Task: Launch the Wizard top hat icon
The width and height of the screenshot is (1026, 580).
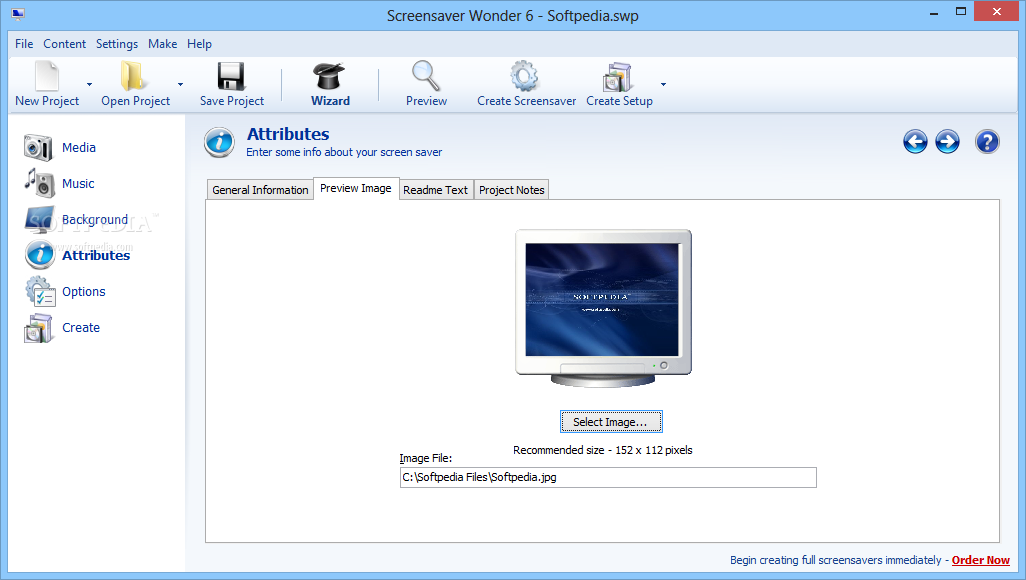Action: (329, 76)
